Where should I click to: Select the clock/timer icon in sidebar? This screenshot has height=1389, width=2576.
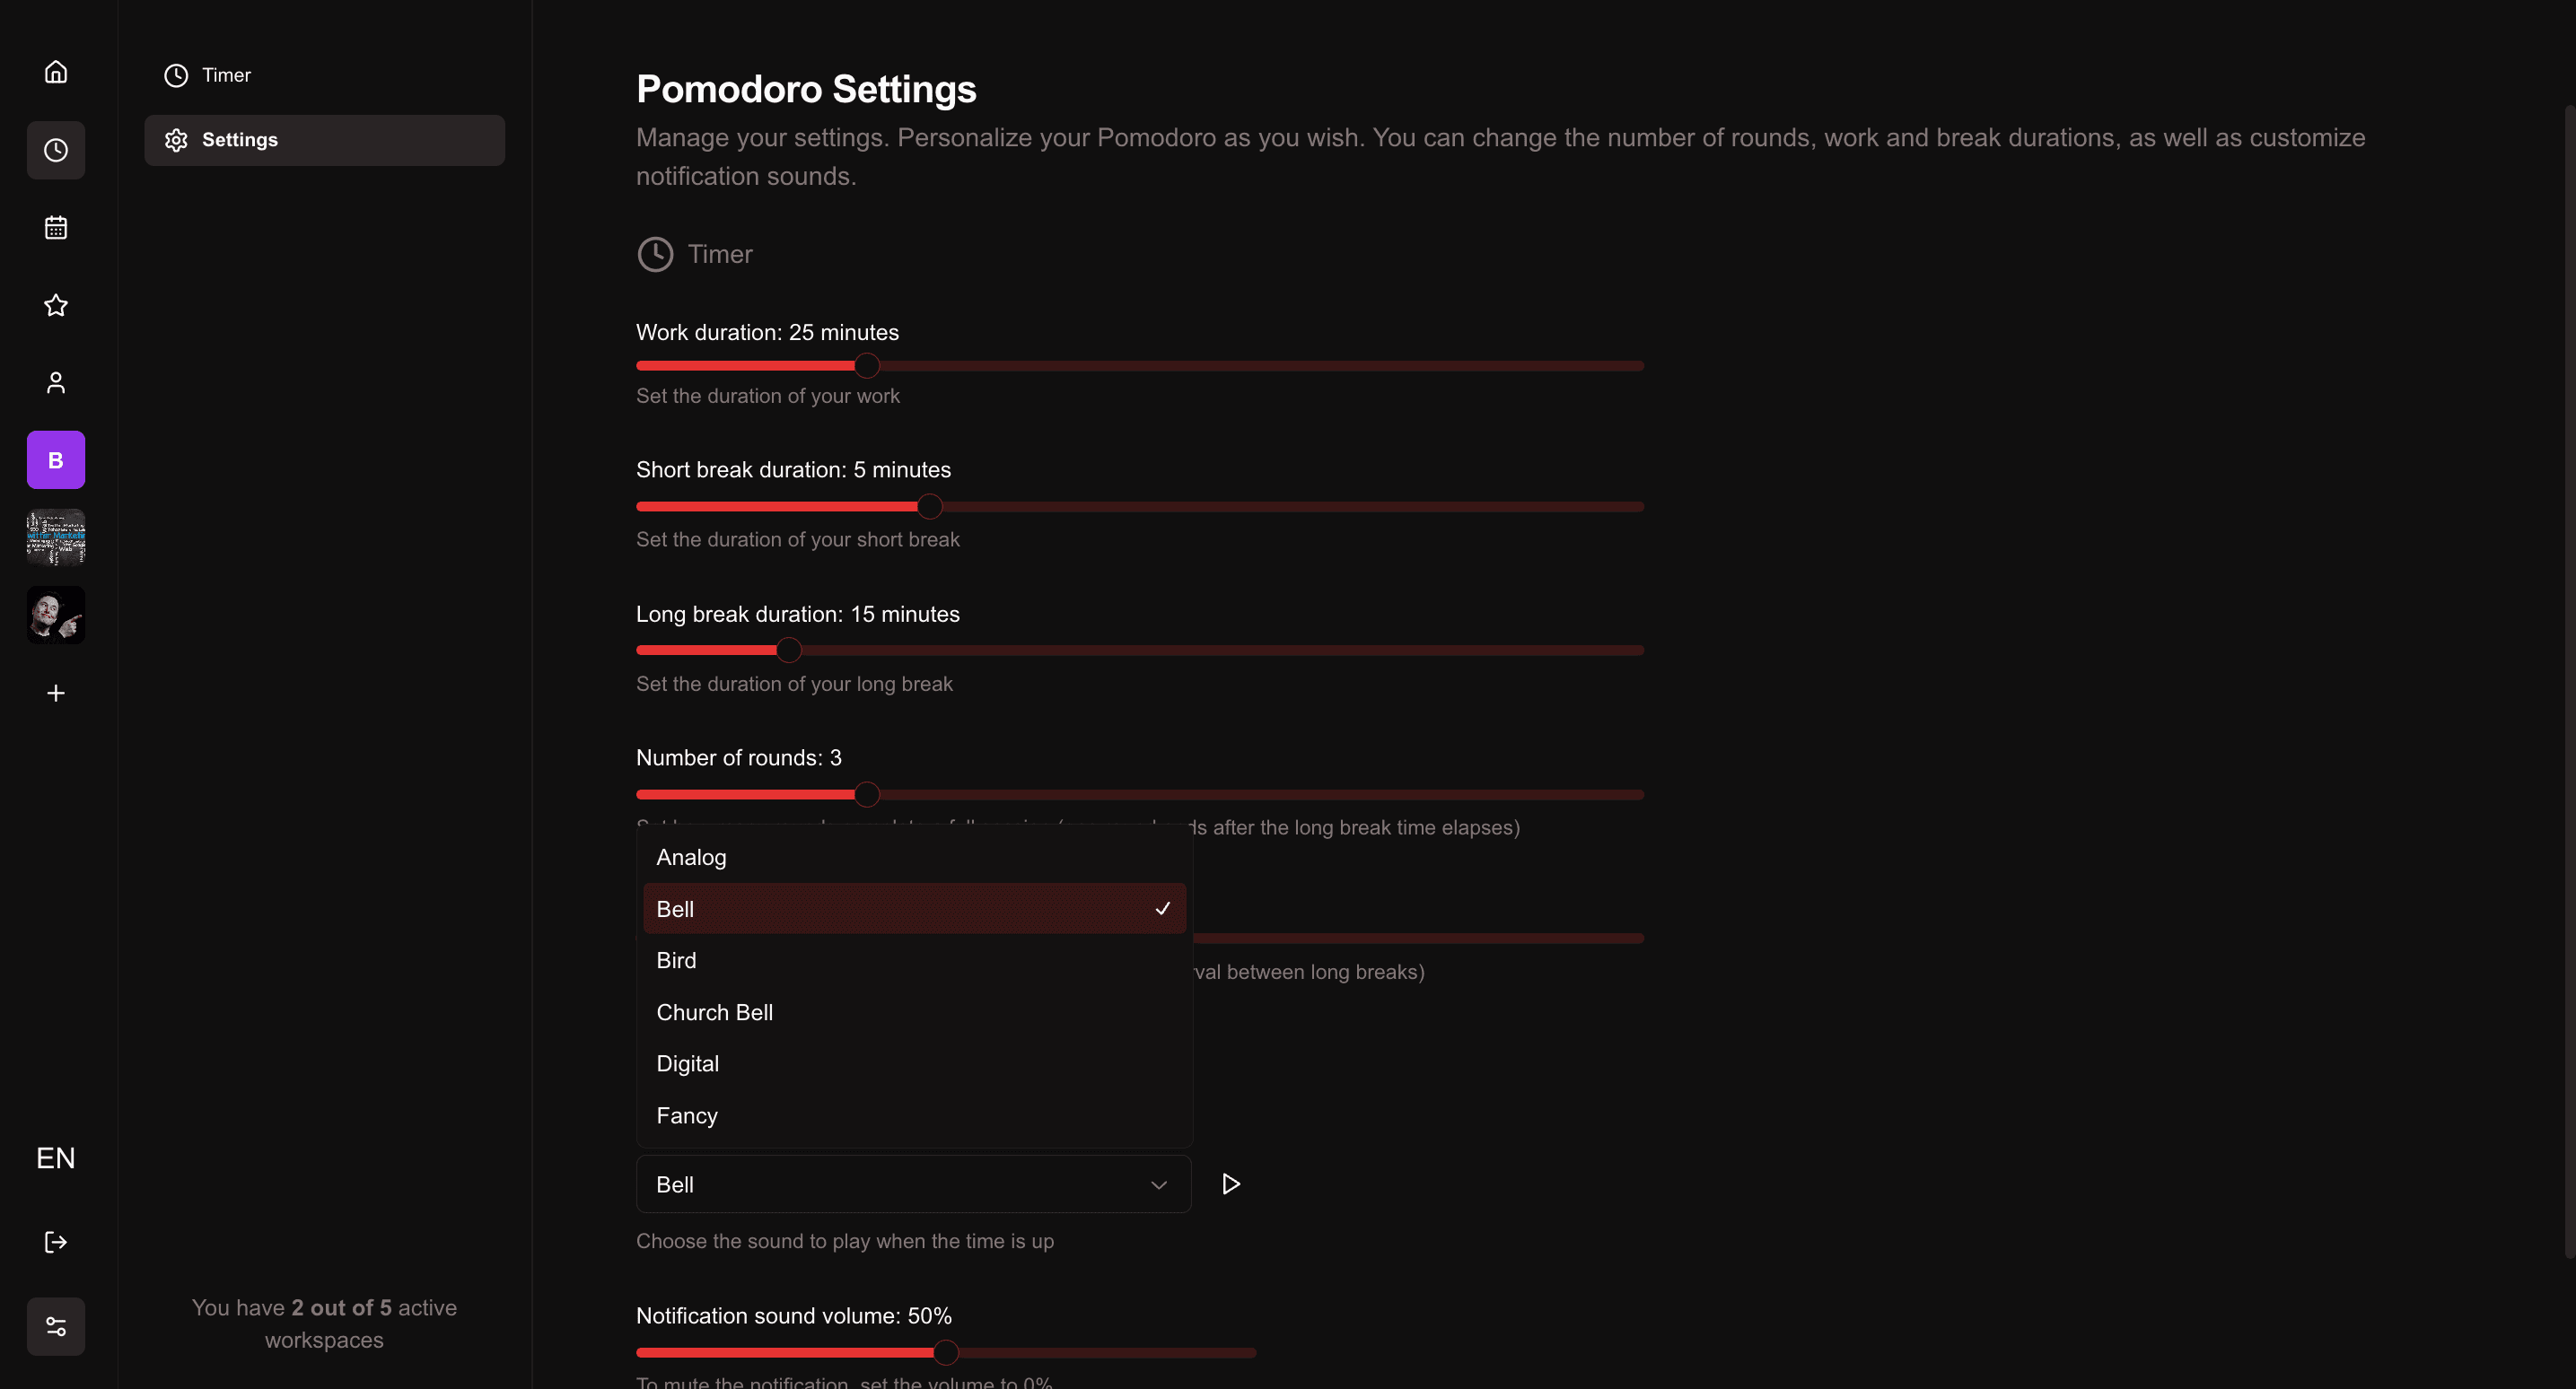(x=55, y=150)
